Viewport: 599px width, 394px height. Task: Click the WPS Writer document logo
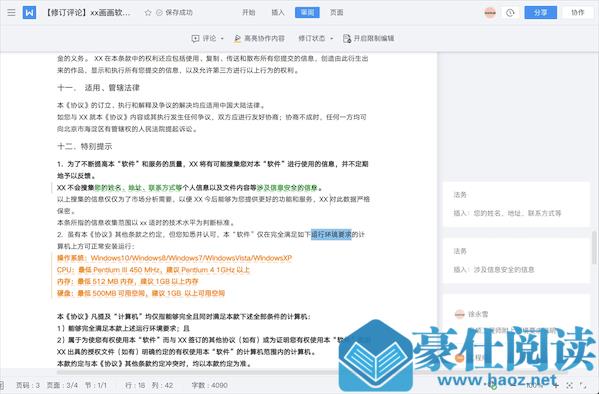pos(29,13)
